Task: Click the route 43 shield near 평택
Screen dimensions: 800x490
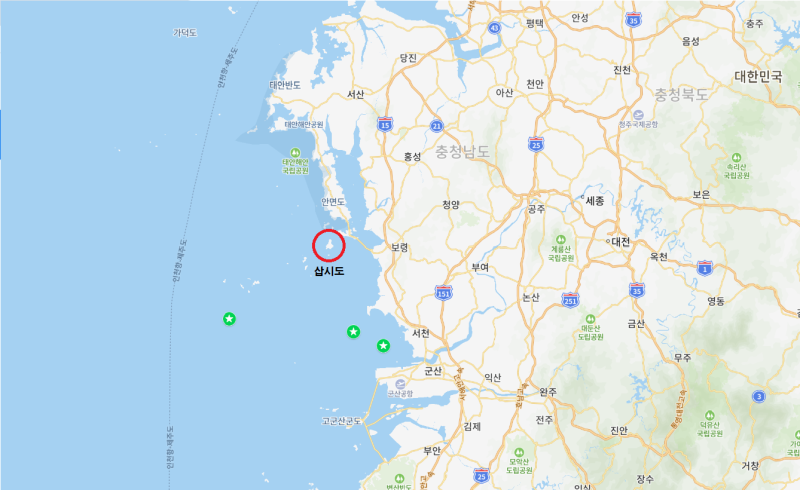Action: click(494, 28)
